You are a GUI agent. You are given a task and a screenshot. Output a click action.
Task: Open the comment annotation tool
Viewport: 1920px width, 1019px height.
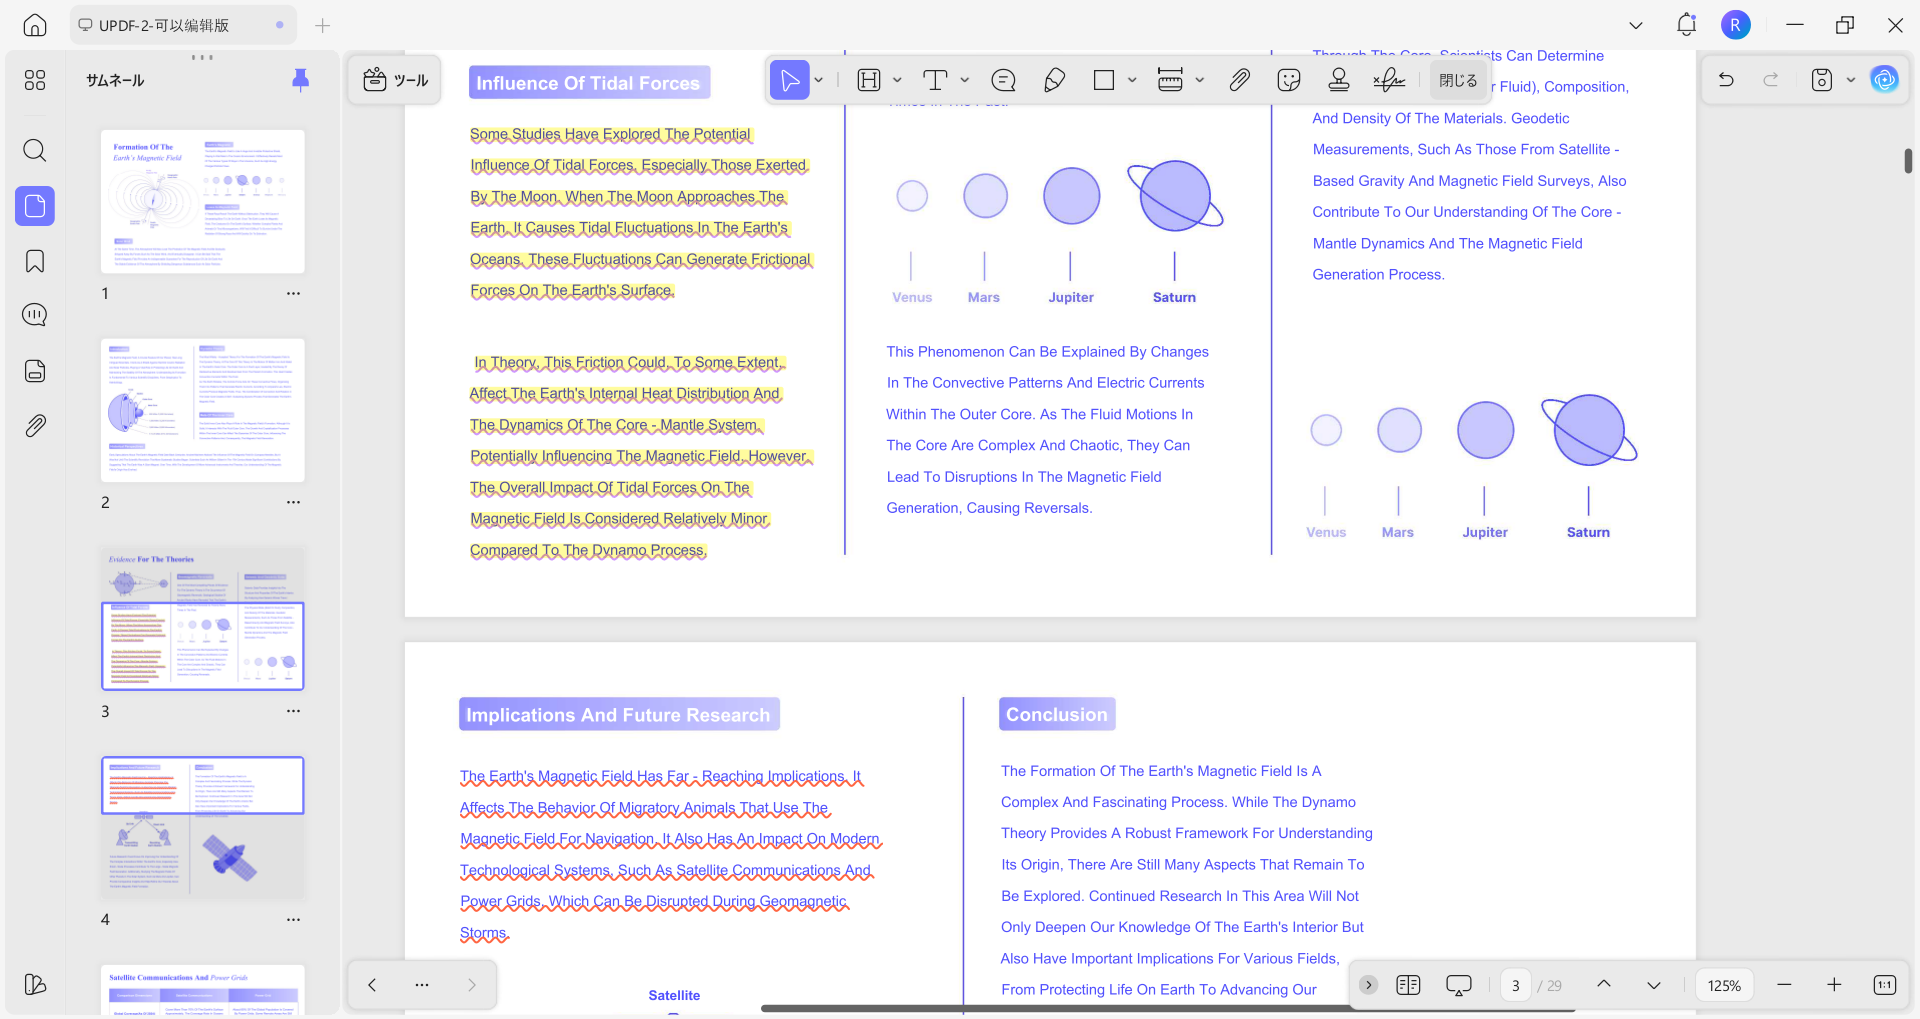tap(1003, 79)
